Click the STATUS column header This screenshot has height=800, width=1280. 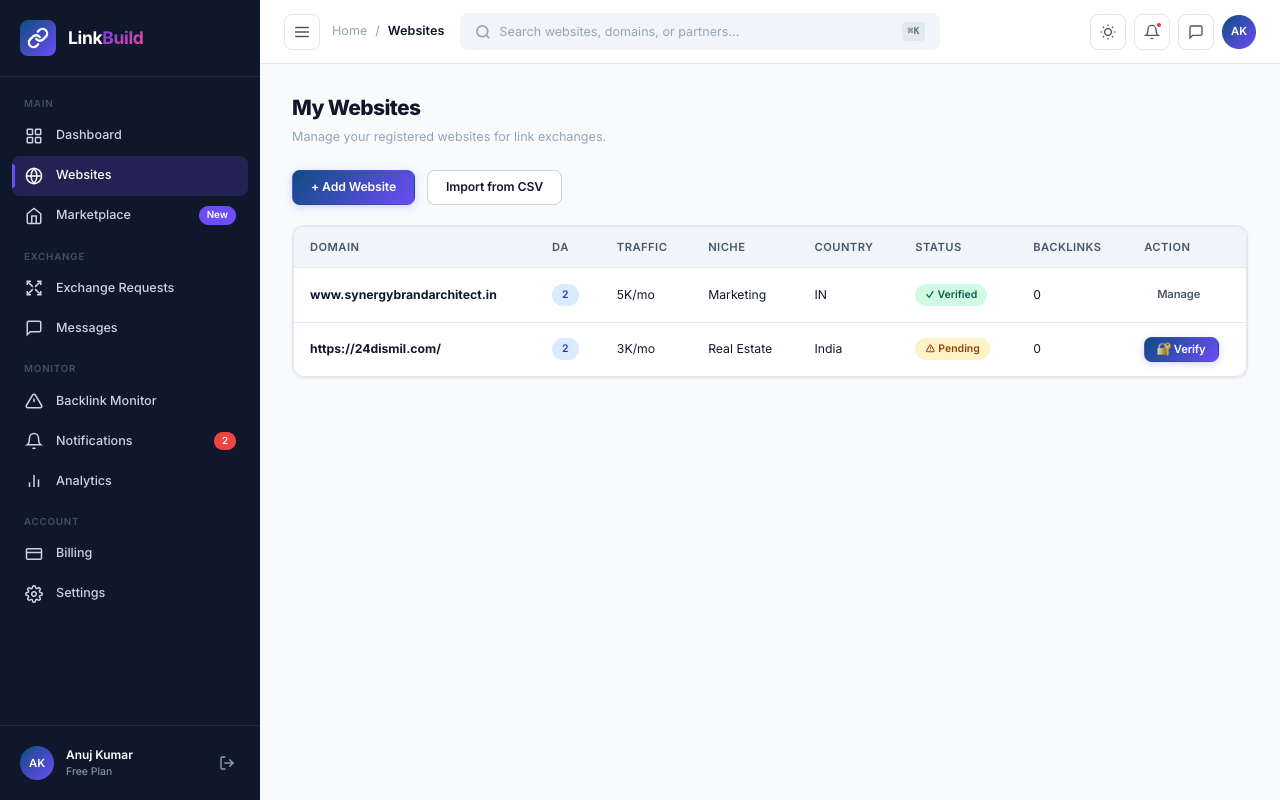(x=938, y=247)
